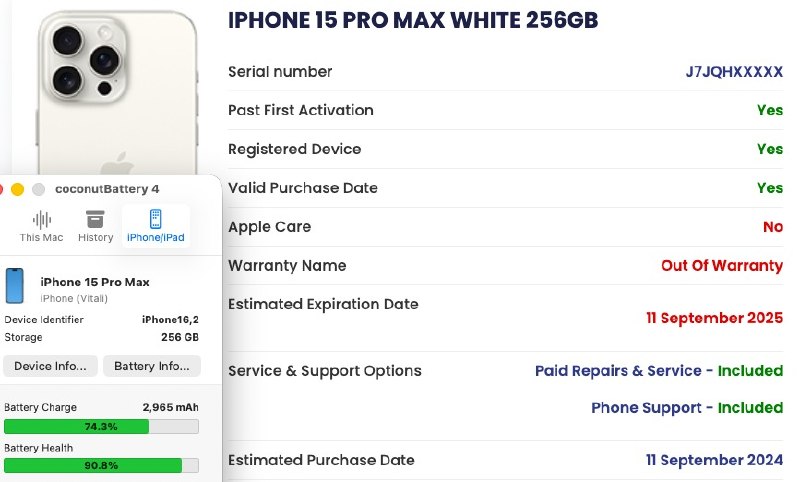Click the blue iPhone 15 Pro Max device icon
Image resolution: width=800 pixels, height=482 pixels.
[16, 286]
